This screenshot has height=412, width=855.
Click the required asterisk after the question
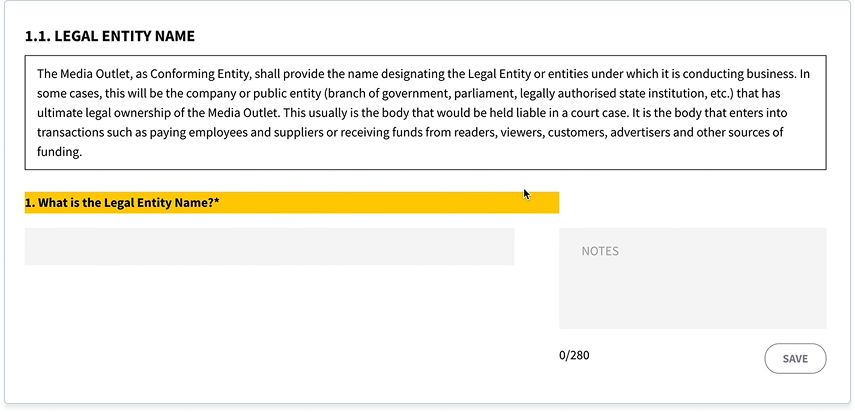[x=216, y=202]
